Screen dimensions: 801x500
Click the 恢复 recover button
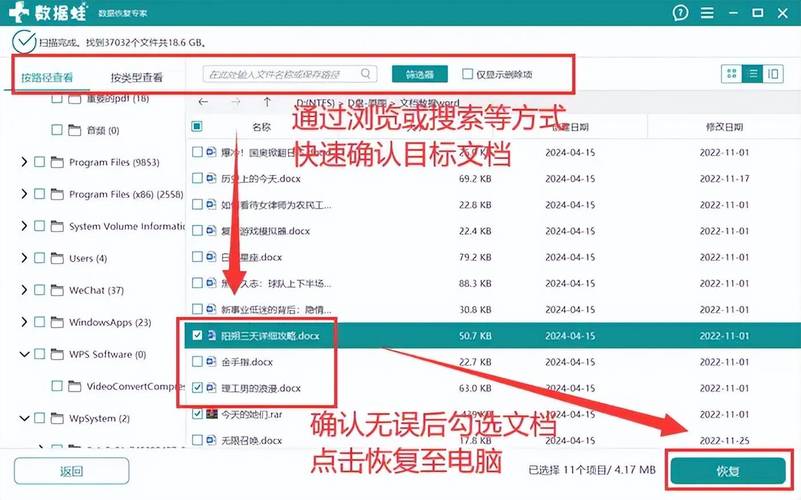click(728, 471)
